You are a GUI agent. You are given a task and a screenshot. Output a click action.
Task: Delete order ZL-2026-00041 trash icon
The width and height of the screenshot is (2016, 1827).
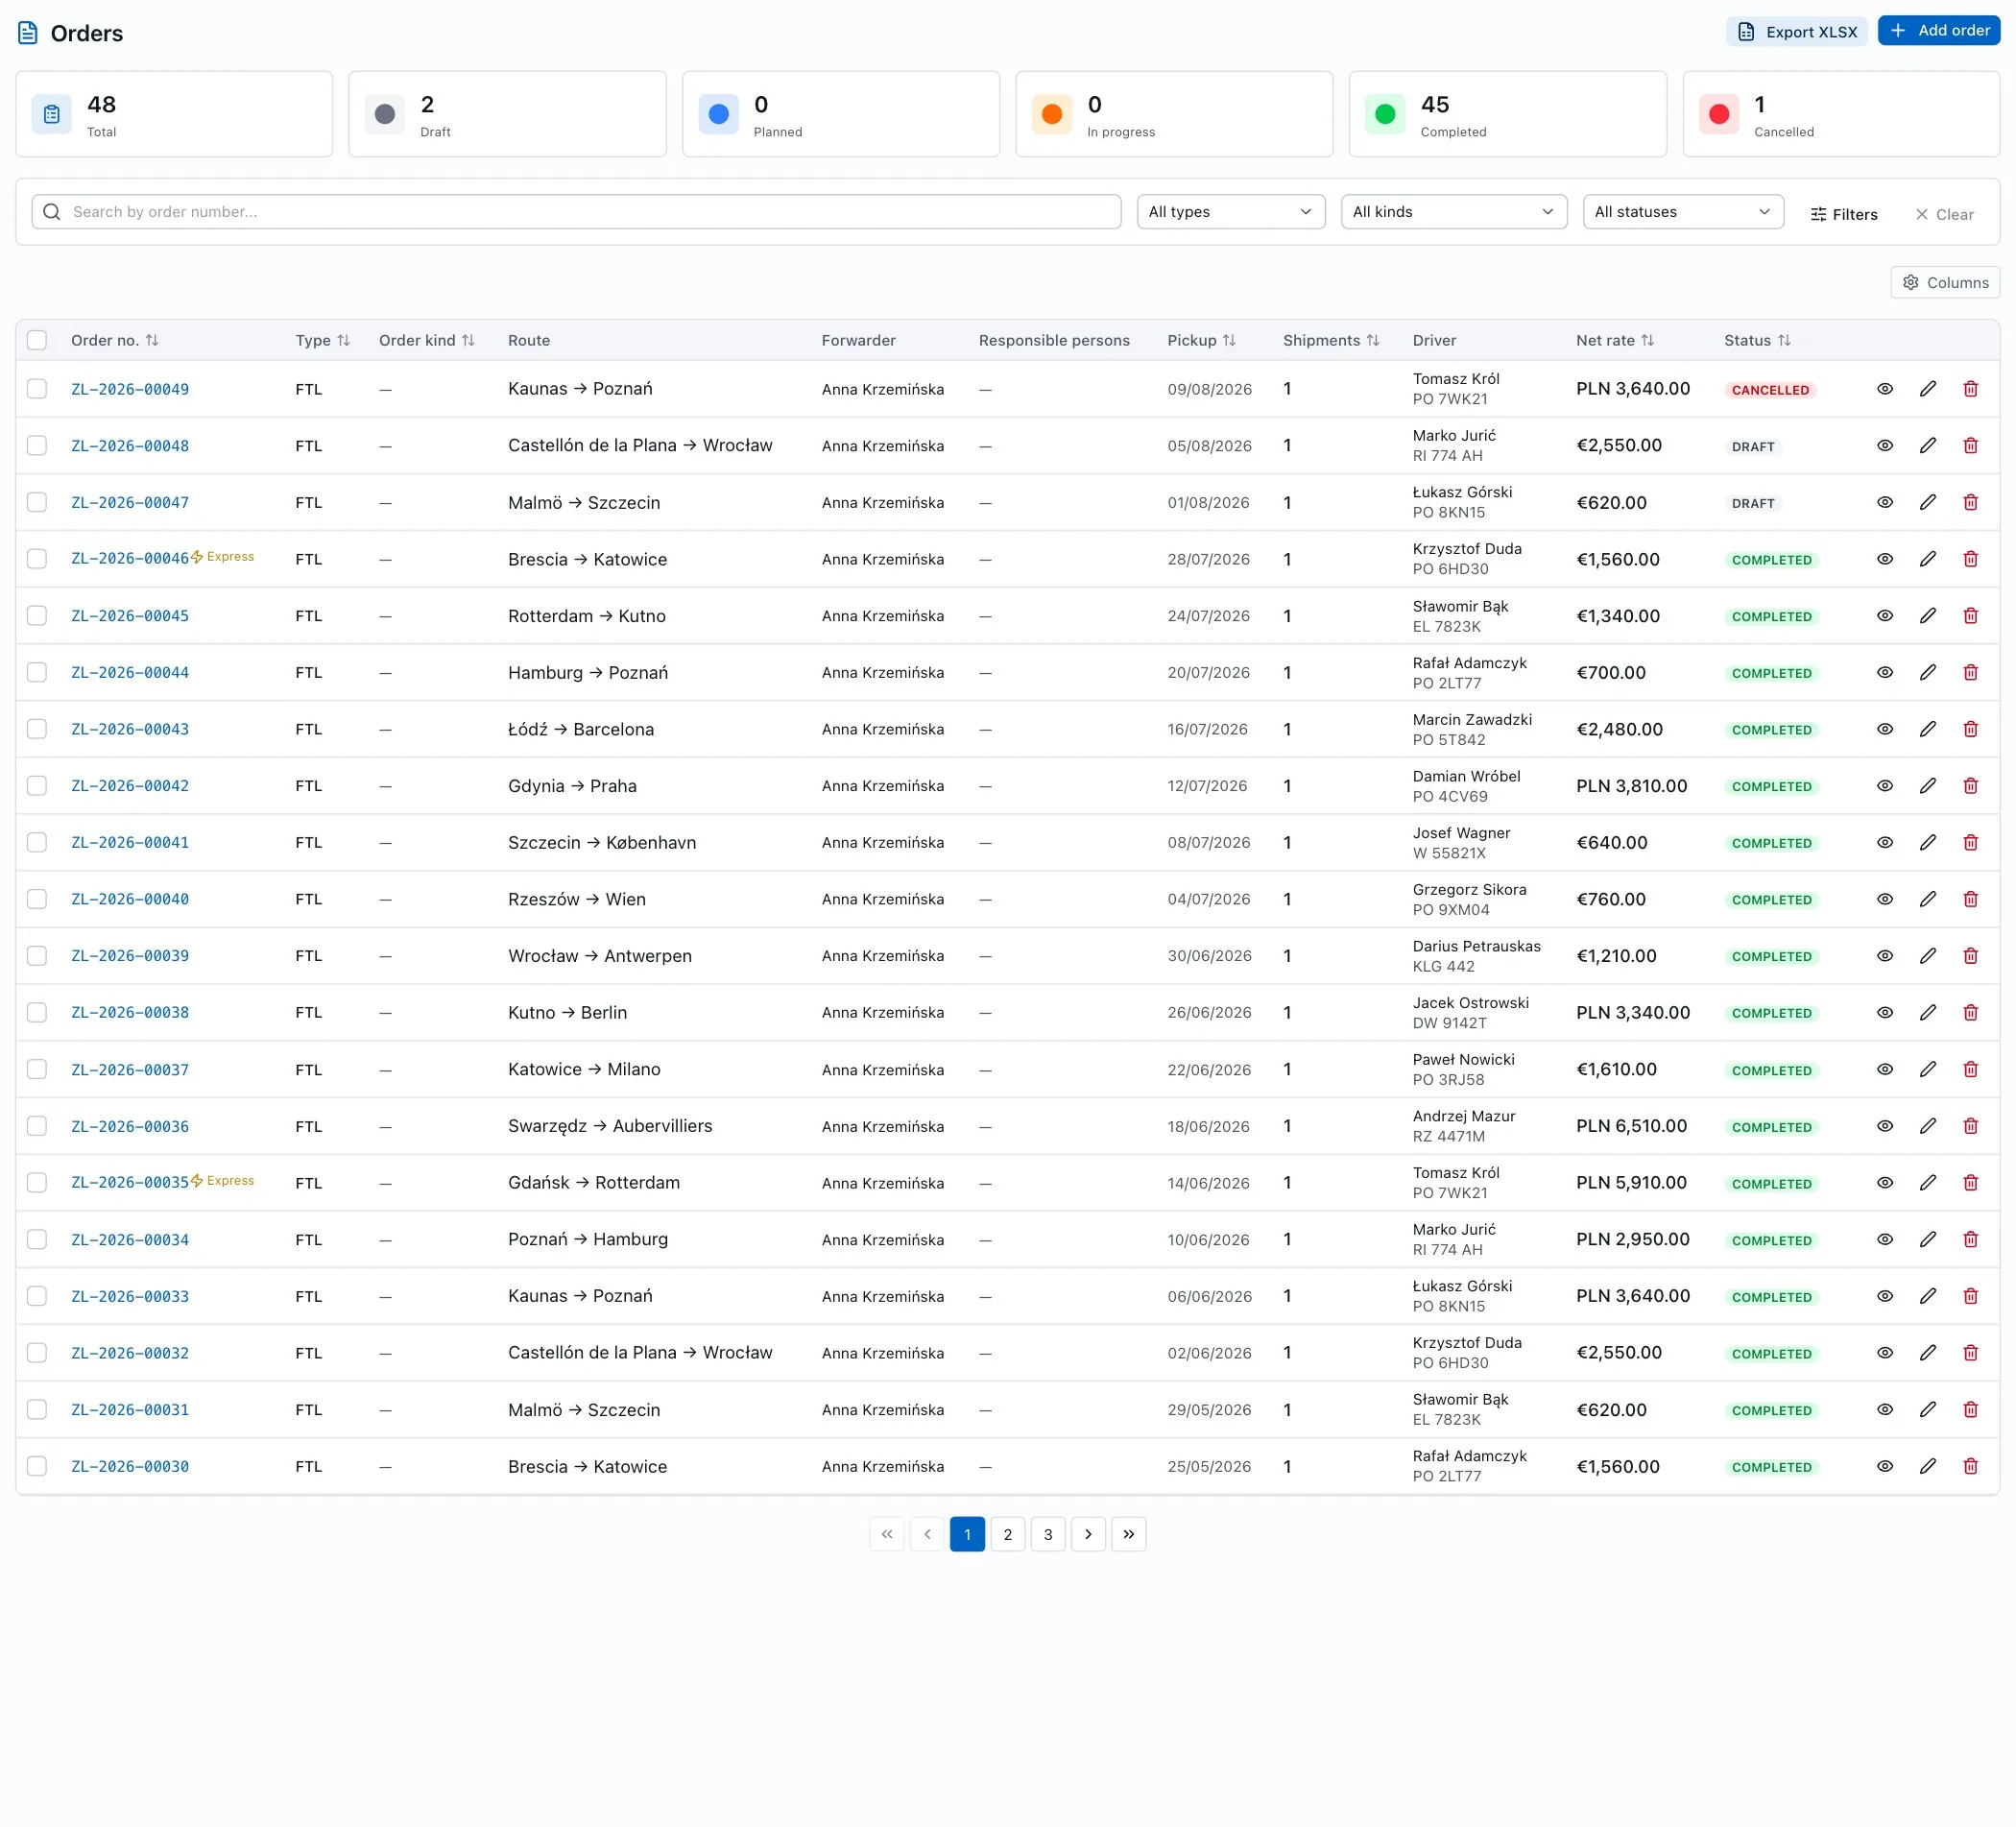coord(1970,842)
